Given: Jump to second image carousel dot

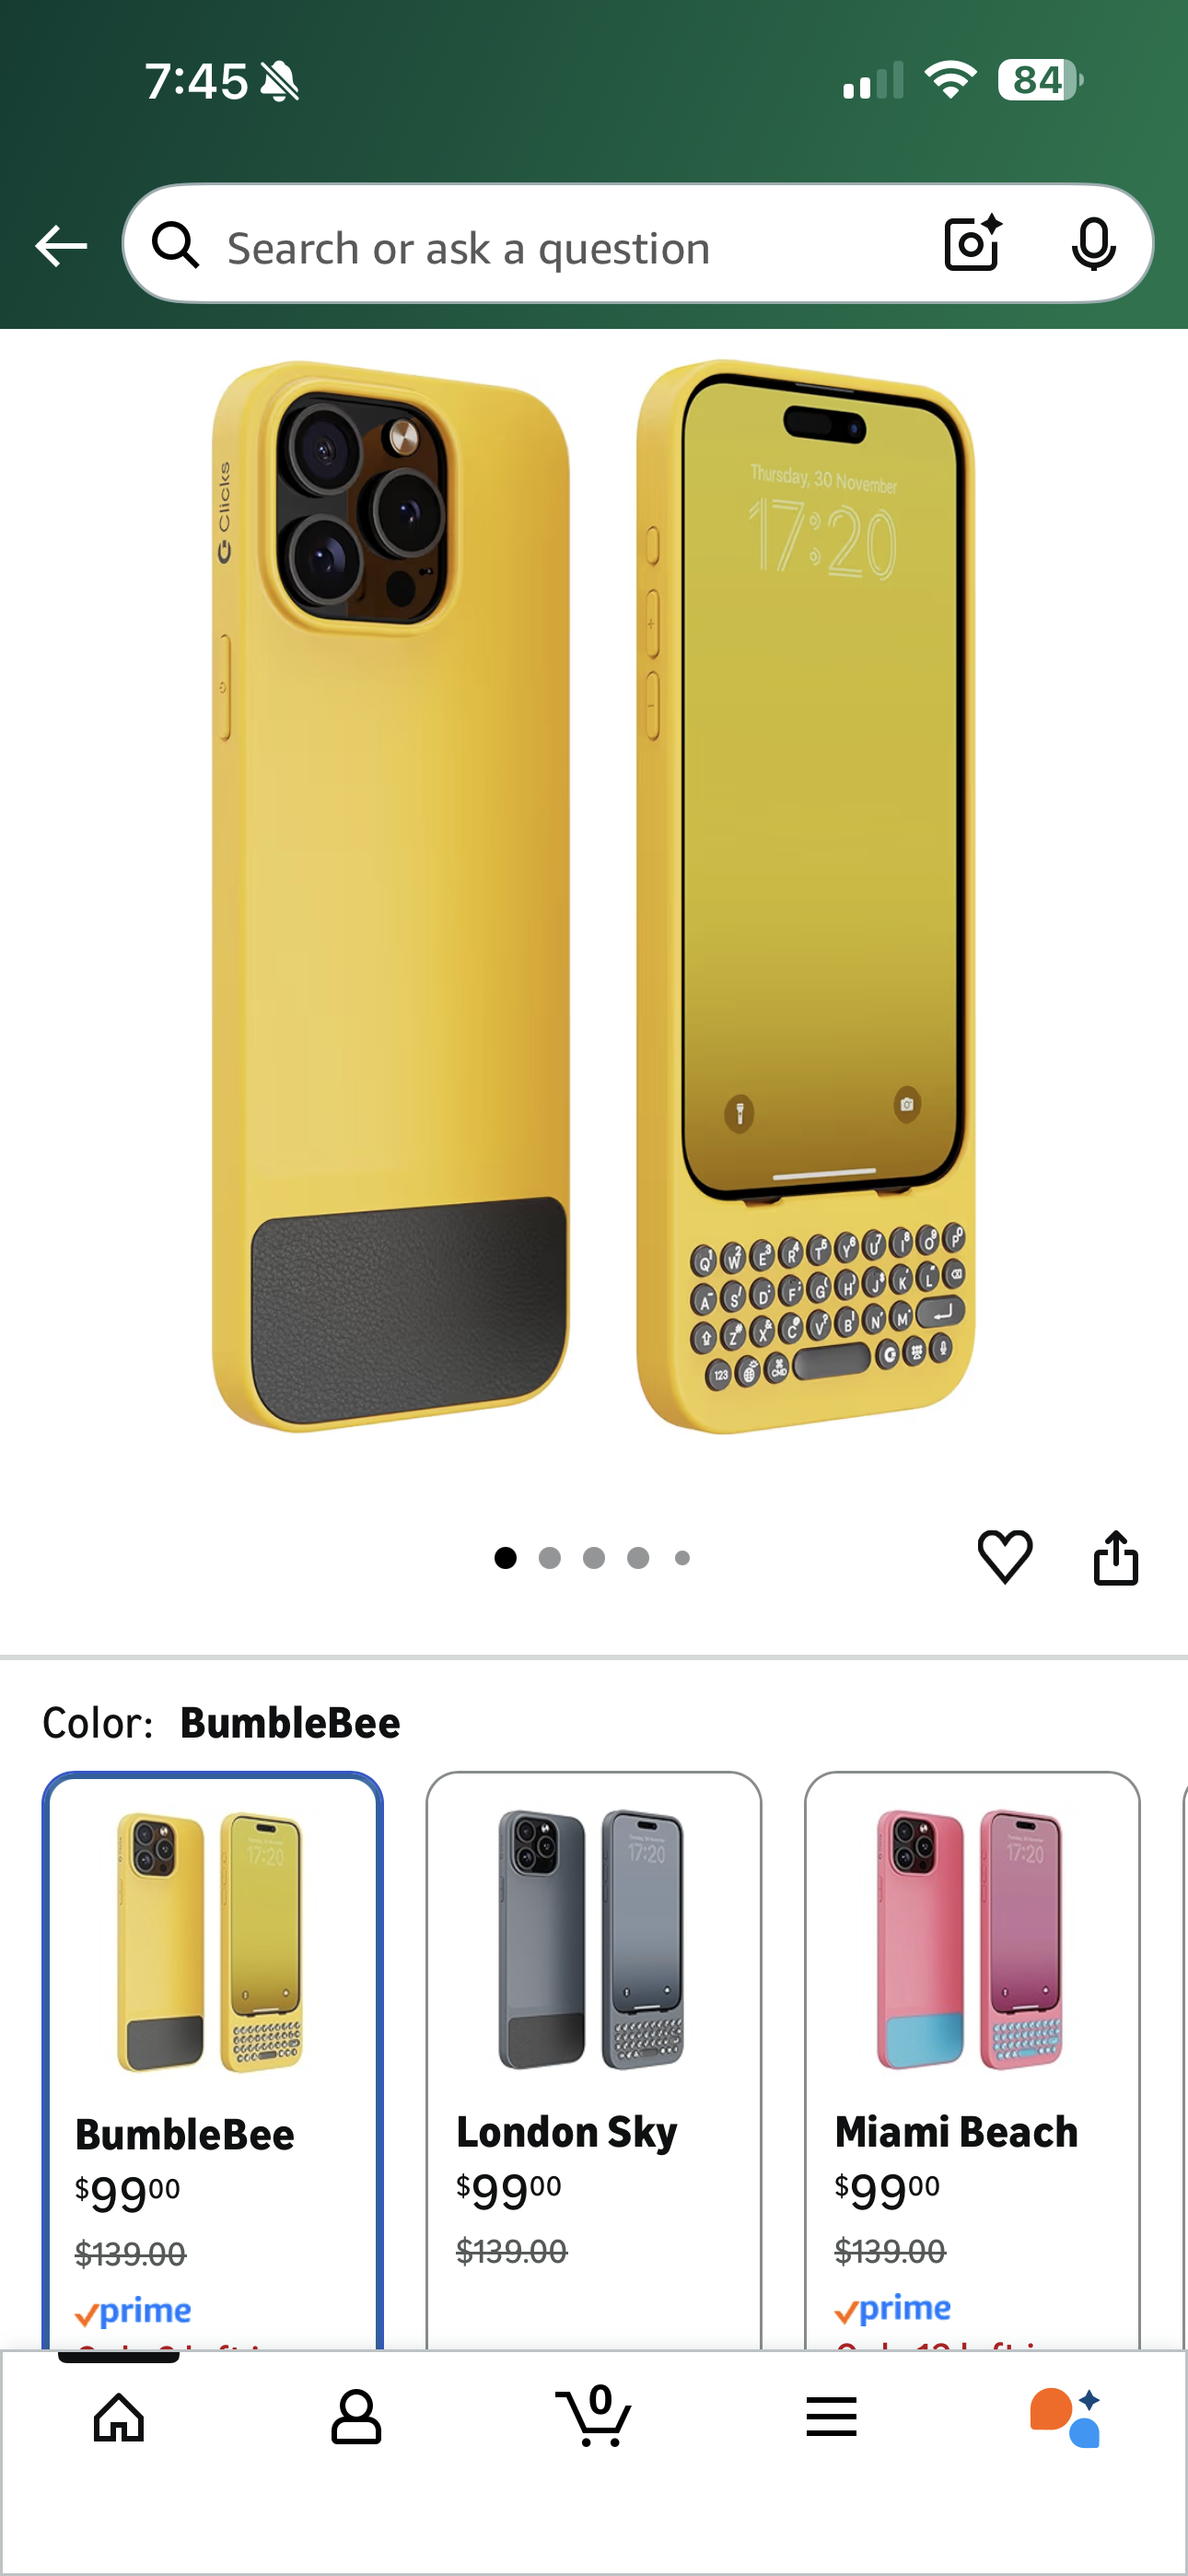Looking at the screenshot, I should point(550,1558).
